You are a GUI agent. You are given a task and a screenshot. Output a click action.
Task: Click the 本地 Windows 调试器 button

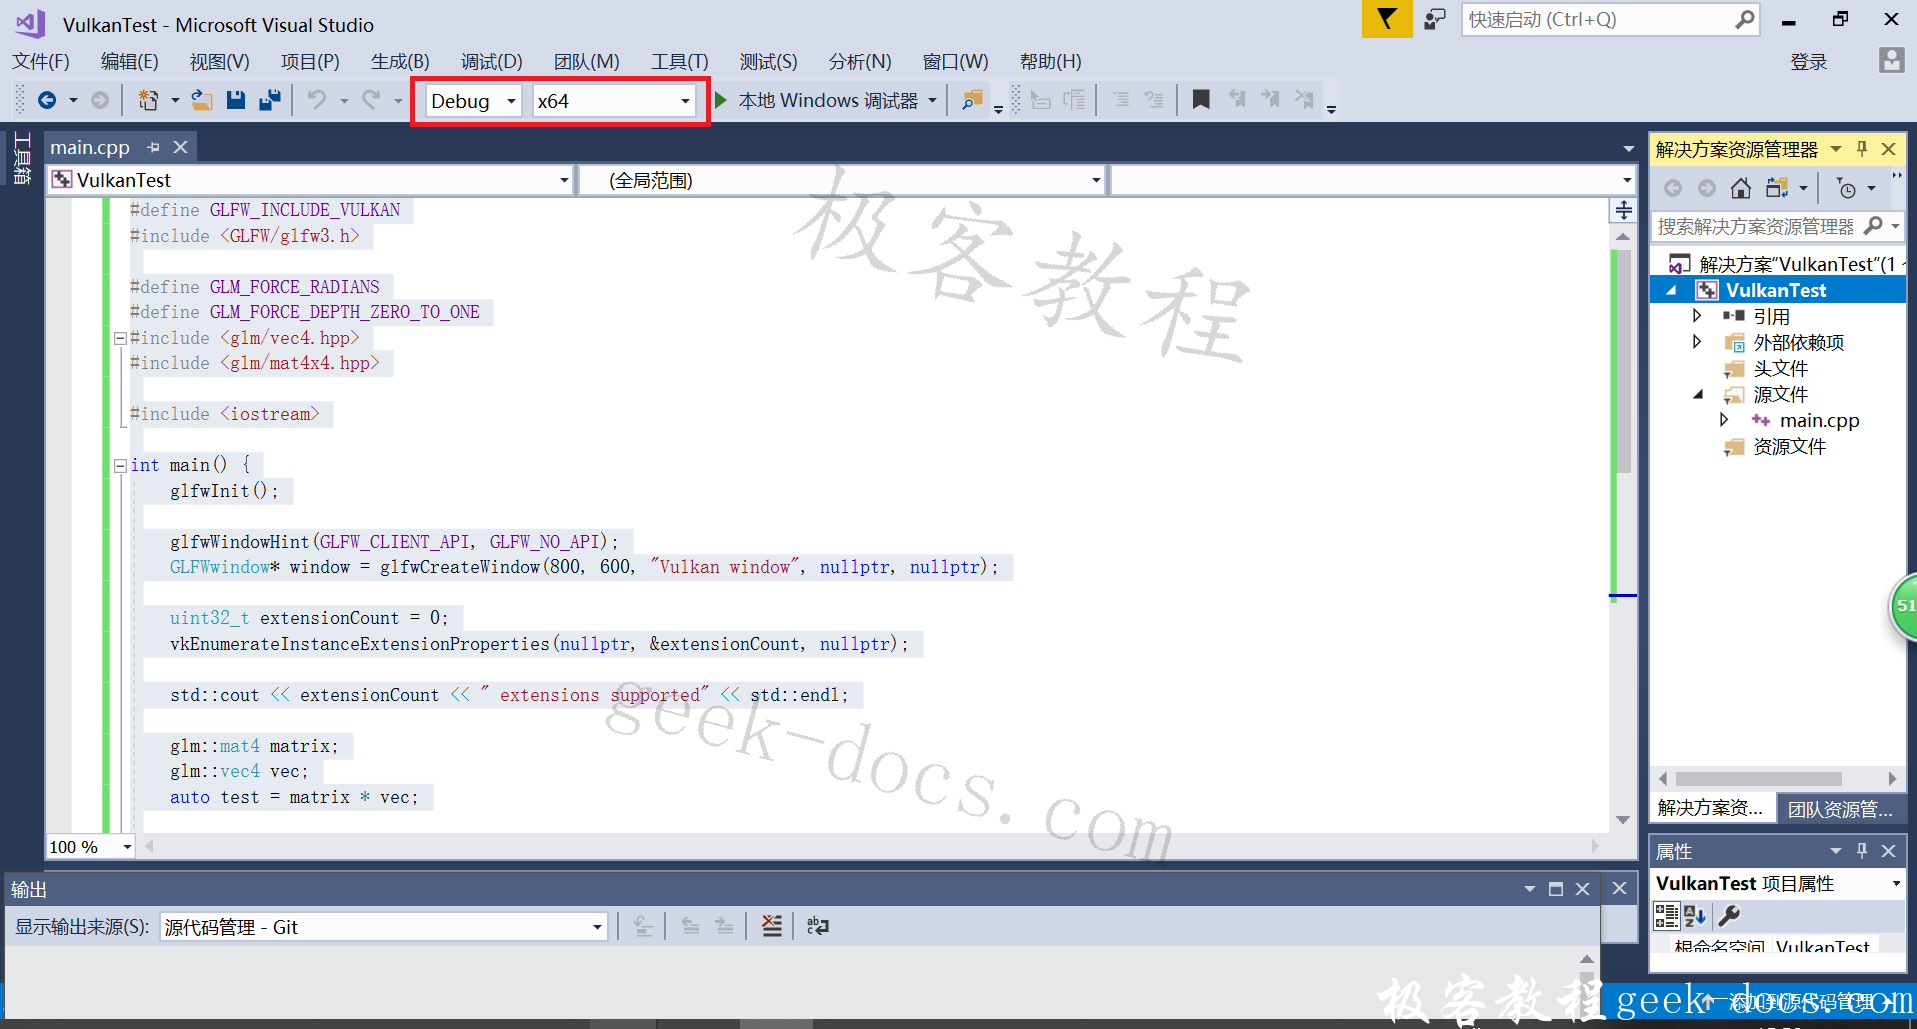(828, 101)
